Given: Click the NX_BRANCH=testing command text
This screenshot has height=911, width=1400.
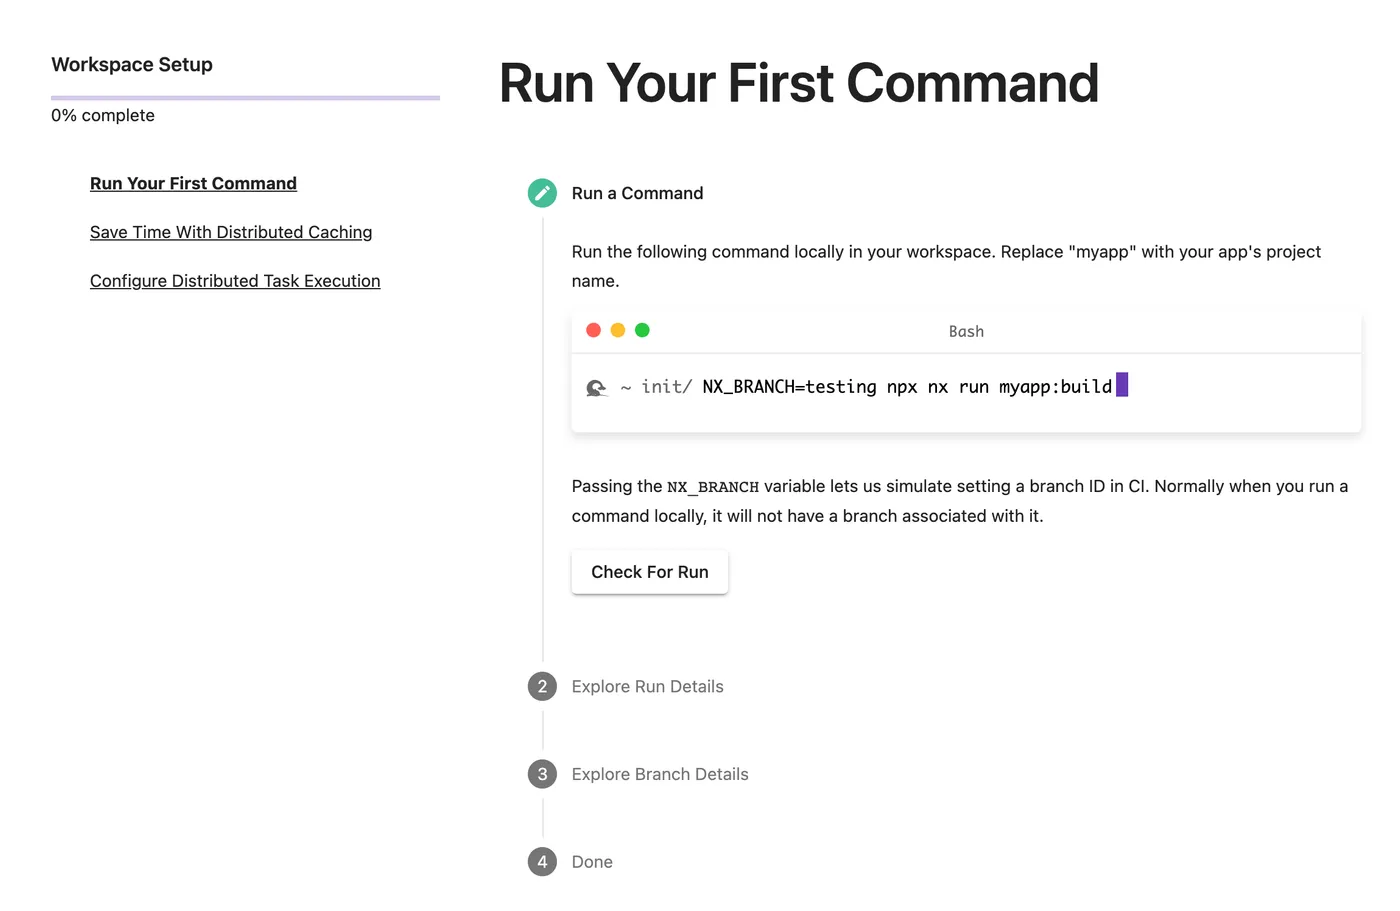Looking at the screenshot, I should [789, 387].
